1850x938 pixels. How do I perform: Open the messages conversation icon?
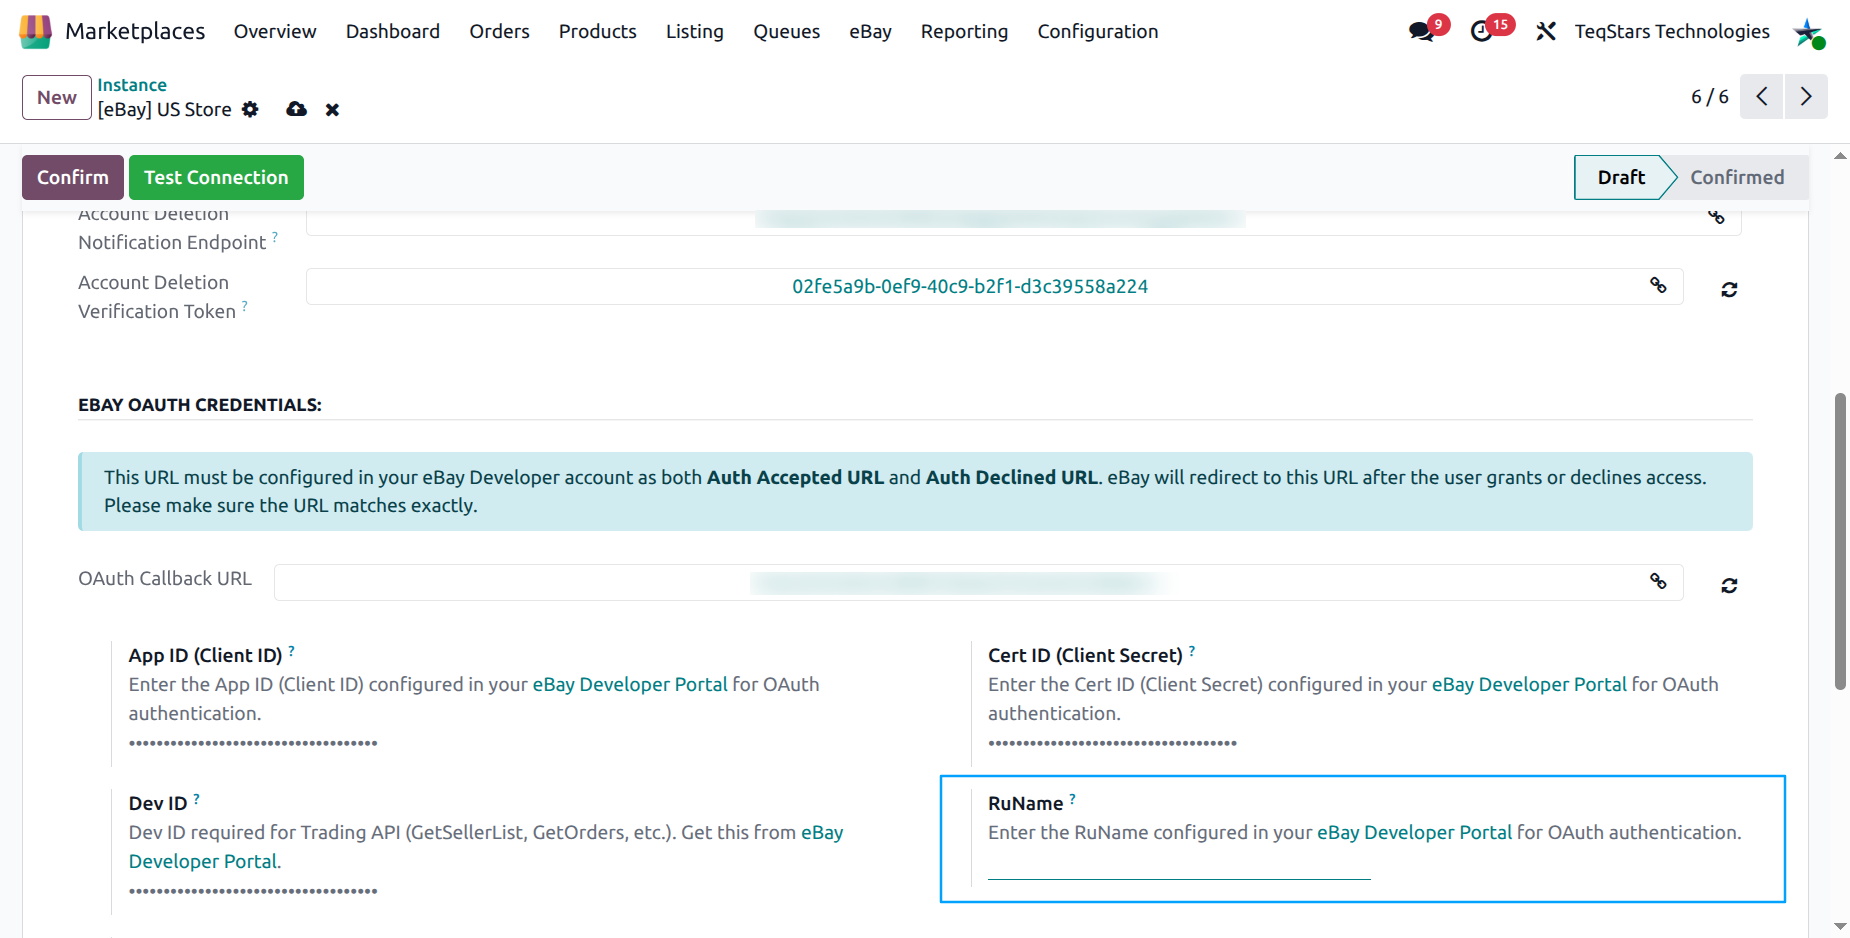coord(1421,31)
